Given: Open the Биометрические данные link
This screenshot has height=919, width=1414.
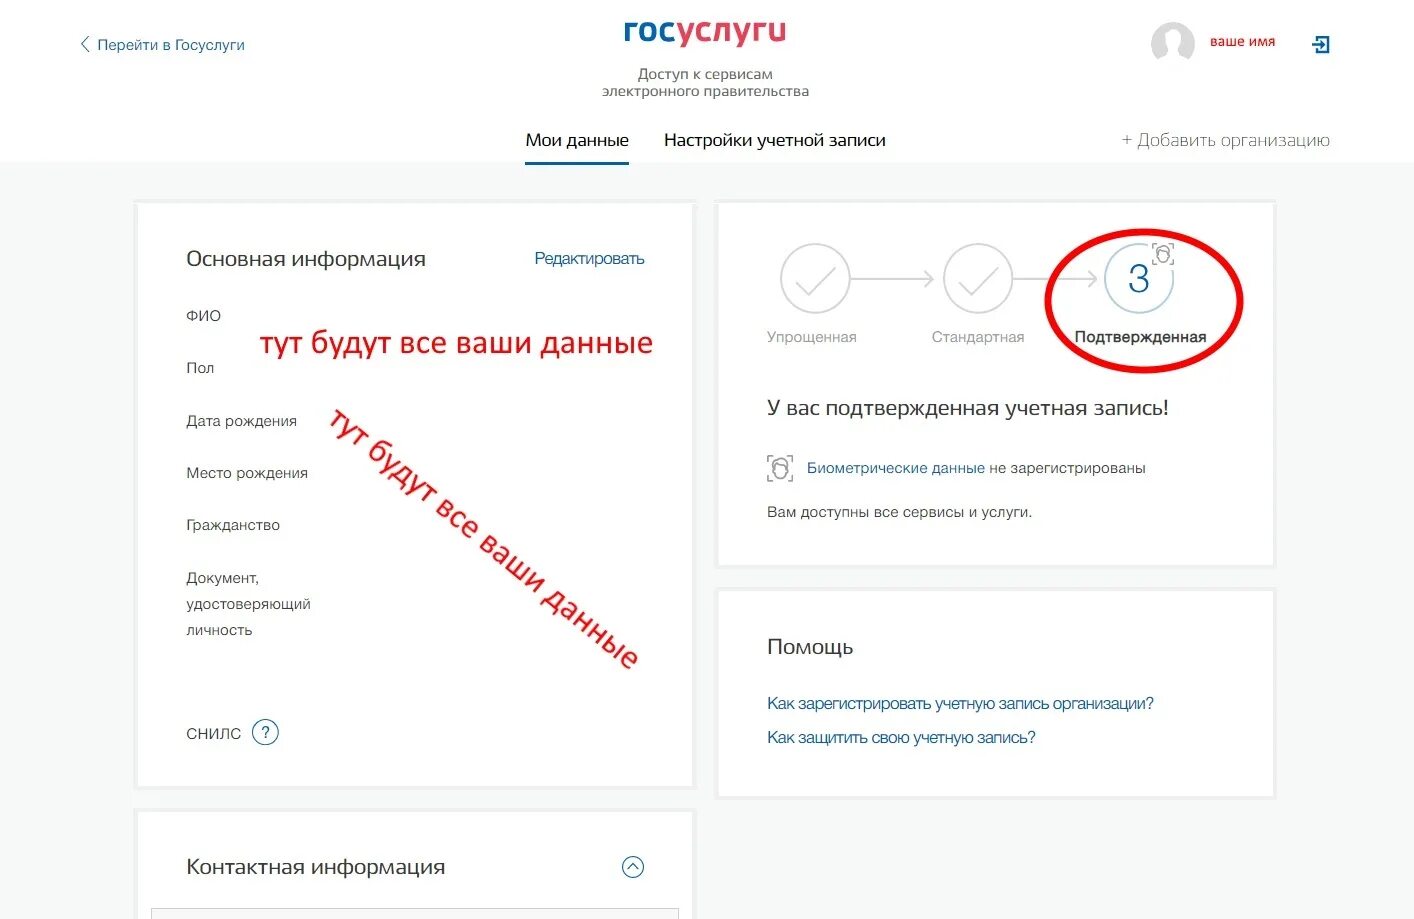Looking at the screenshot, I should click(896, 468).
